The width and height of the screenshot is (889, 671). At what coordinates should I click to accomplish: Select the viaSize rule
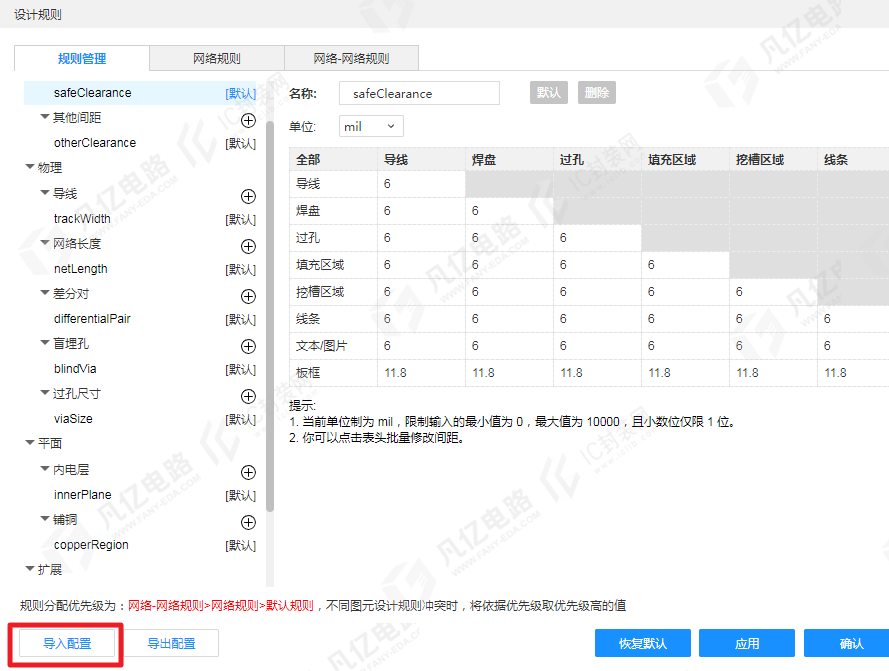73,419
